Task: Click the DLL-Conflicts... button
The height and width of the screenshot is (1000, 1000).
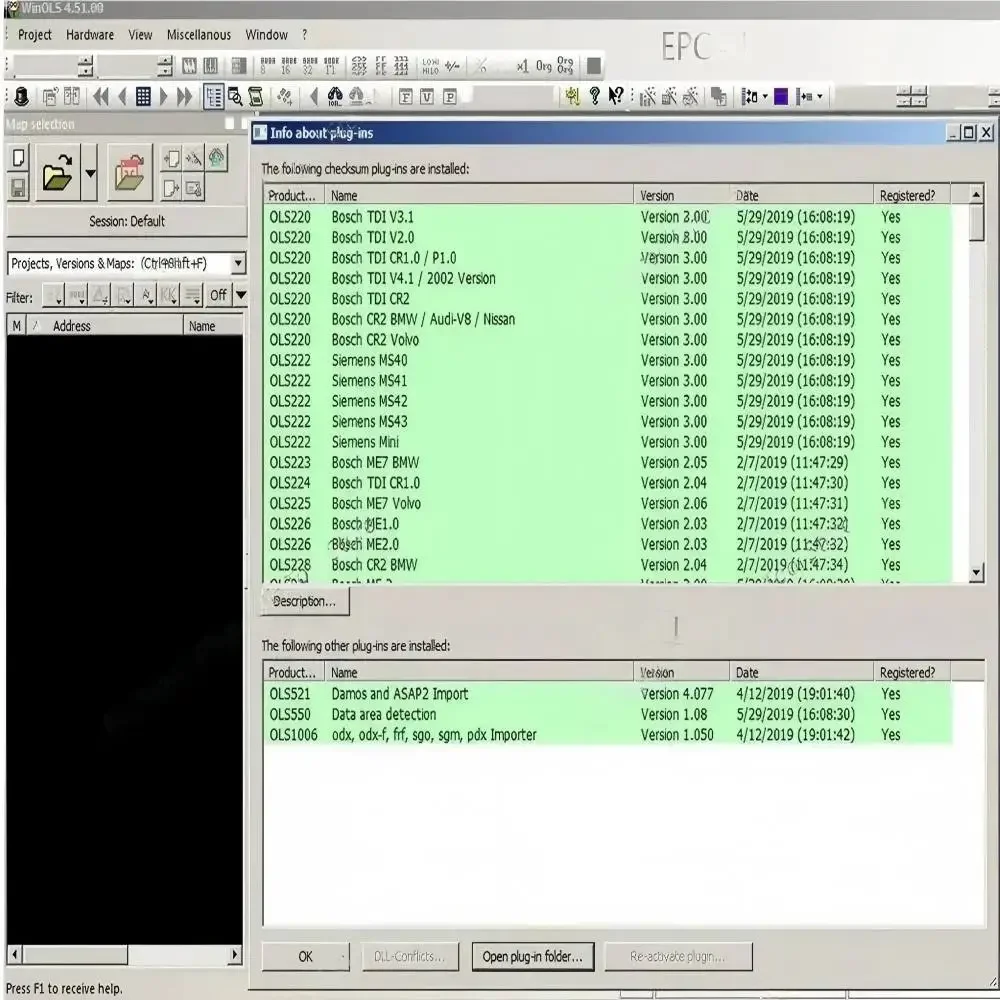Action: pos(409,957)
